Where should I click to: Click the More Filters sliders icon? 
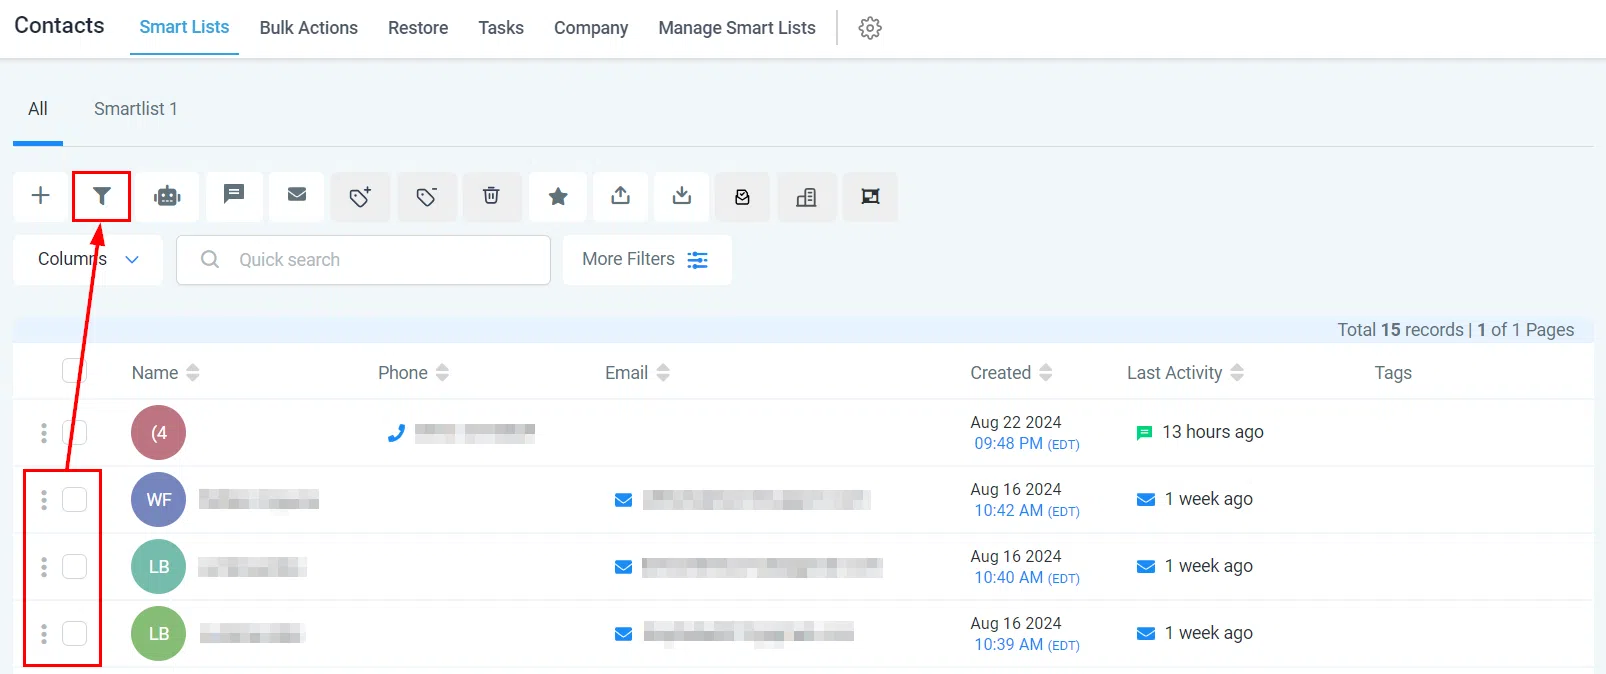tap(698, 260)
